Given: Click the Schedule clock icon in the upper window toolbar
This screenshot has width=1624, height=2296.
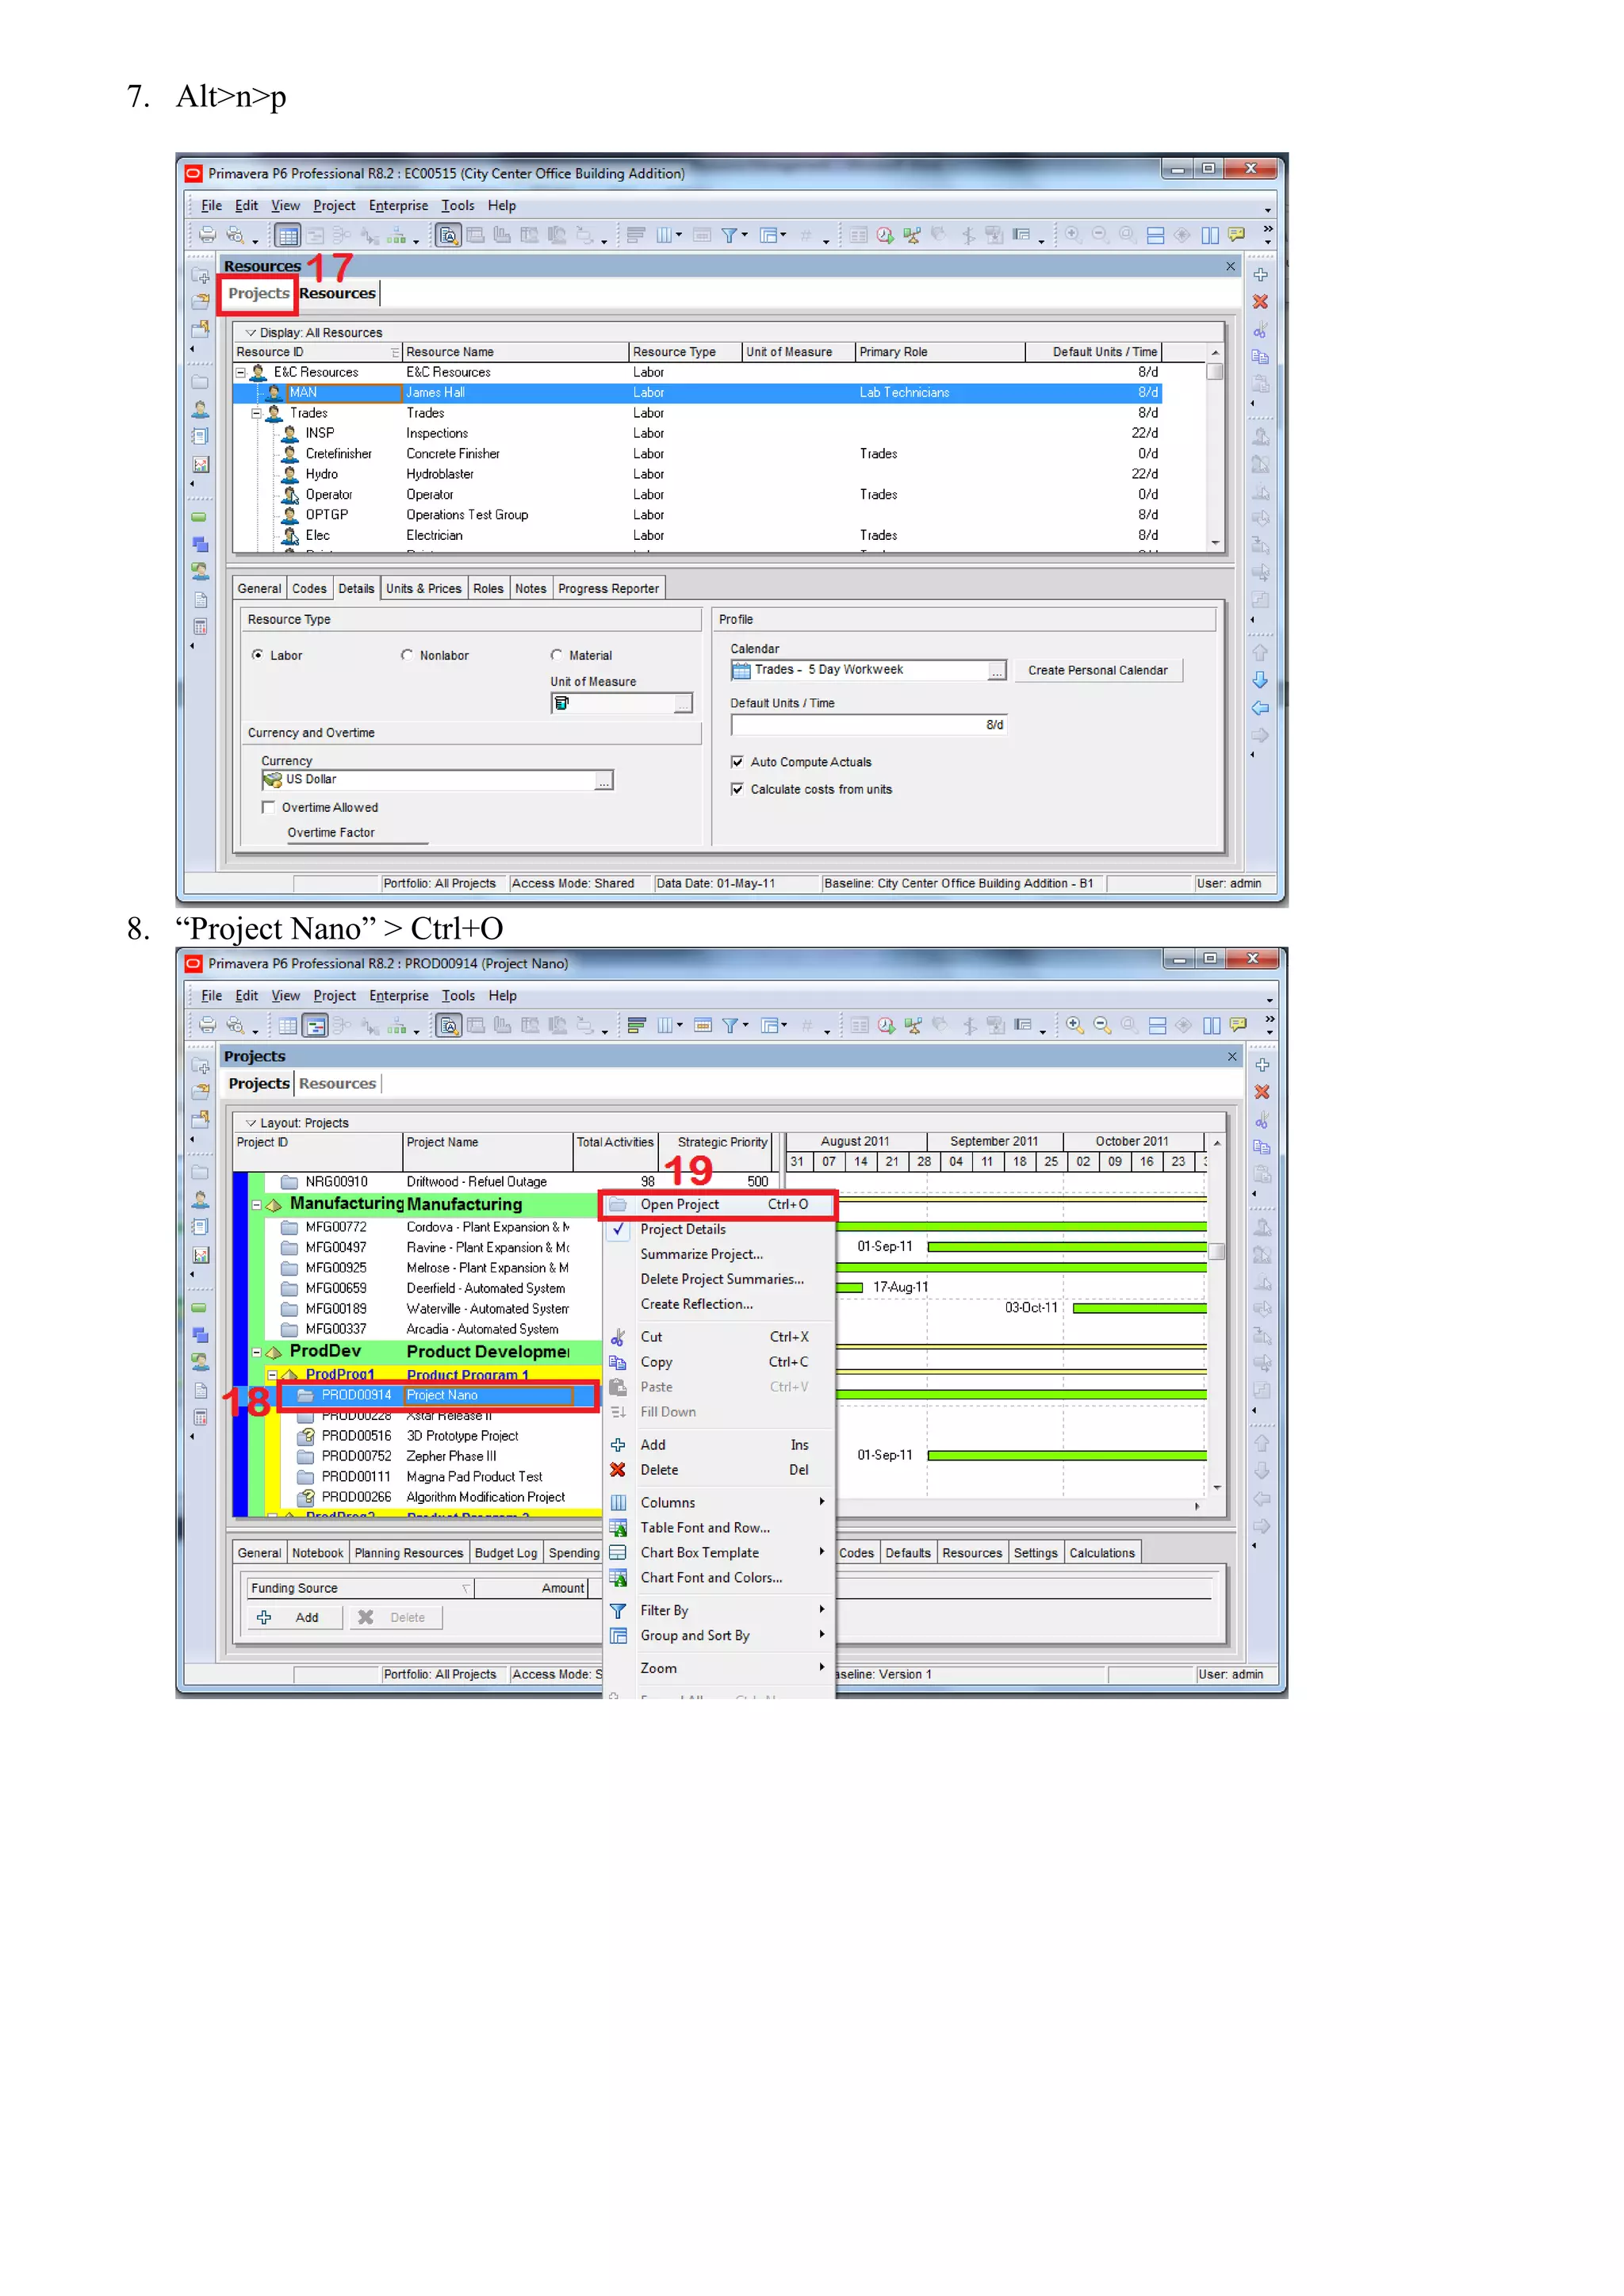Looking at the screenshot, I should click(885, 235).
